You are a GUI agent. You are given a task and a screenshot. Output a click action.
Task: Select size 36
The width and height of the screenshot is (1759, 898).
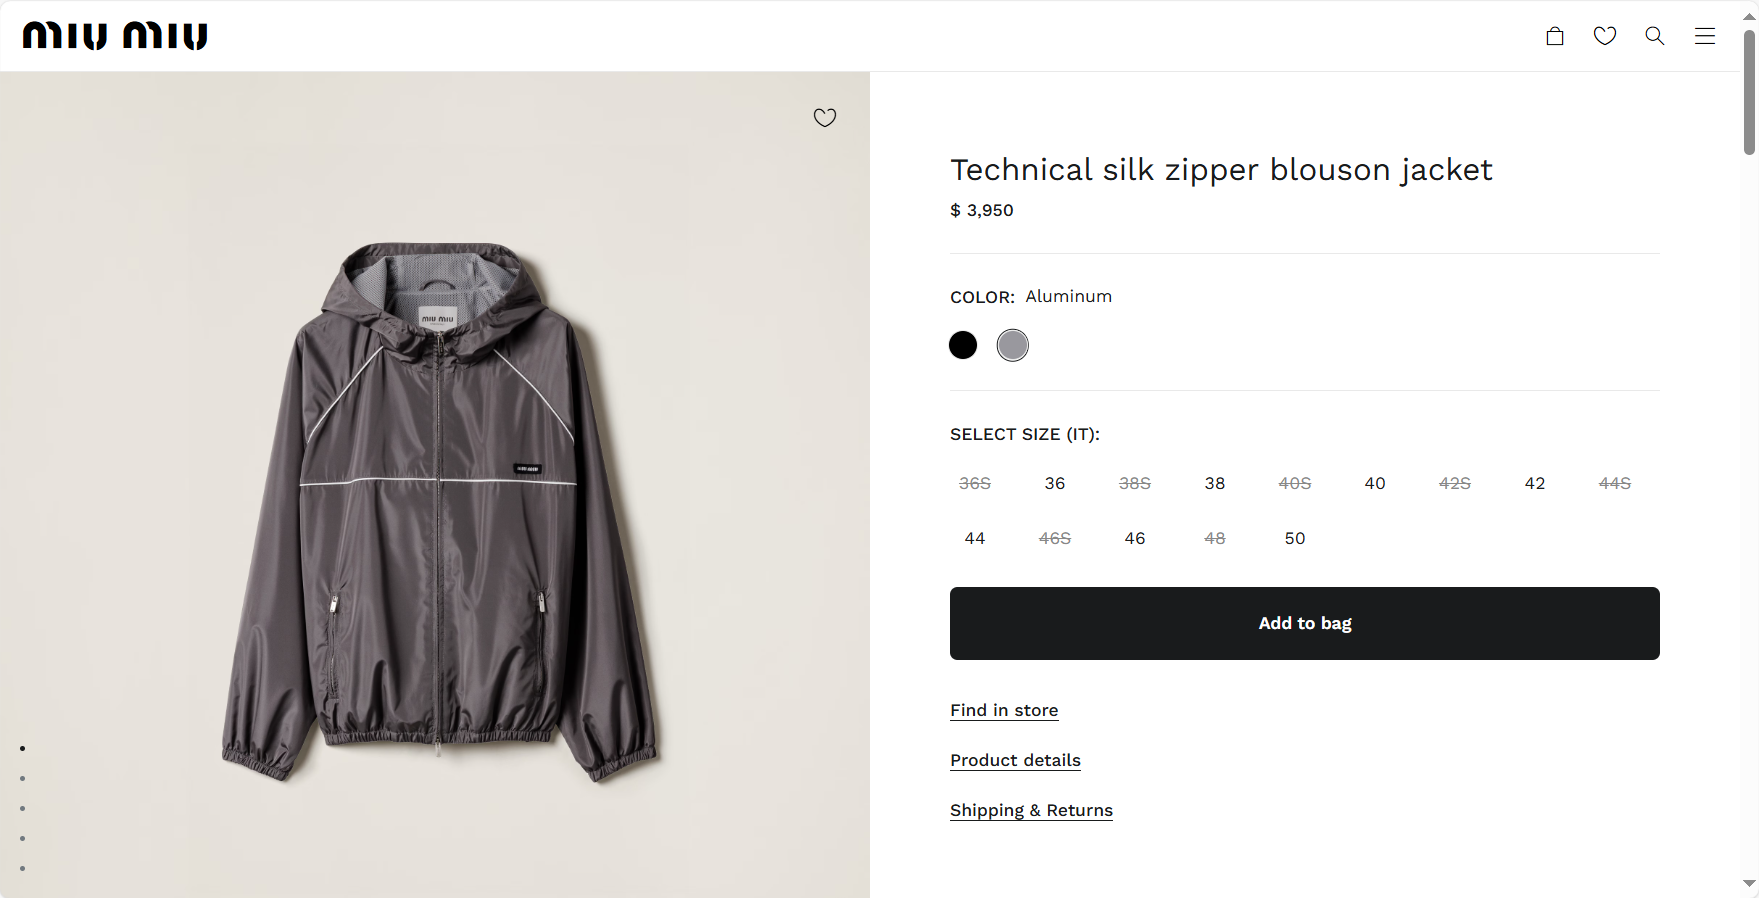(1055, 483)
